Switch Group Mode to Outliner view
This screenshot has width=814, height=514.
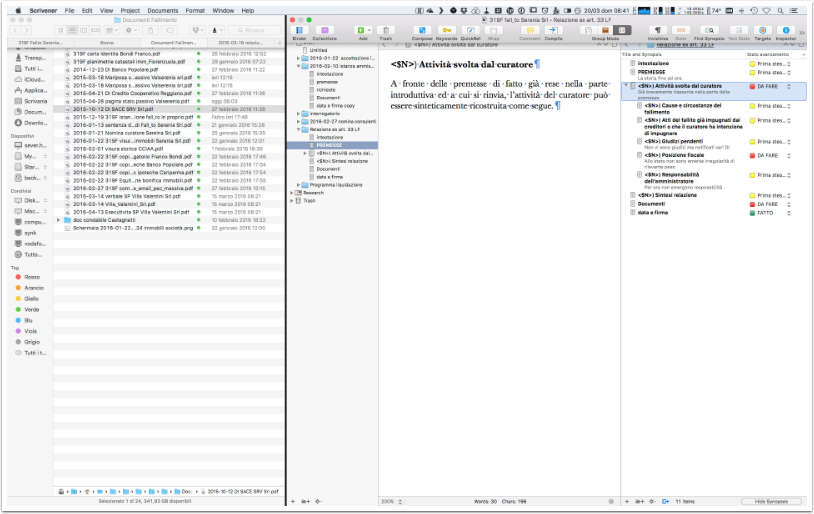click(622, 31)
